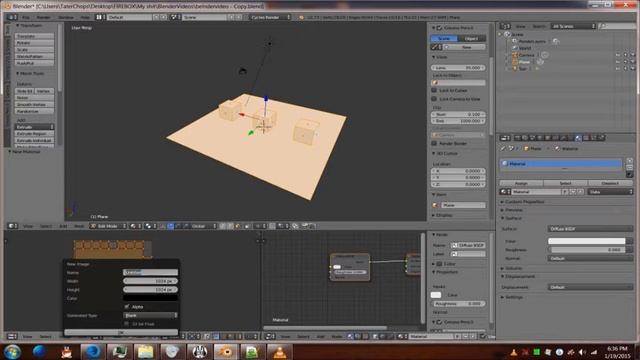Click the Smooth Vertex button
Image resolution: width=640 pixels, height=360 pixels.
[34, 104]
